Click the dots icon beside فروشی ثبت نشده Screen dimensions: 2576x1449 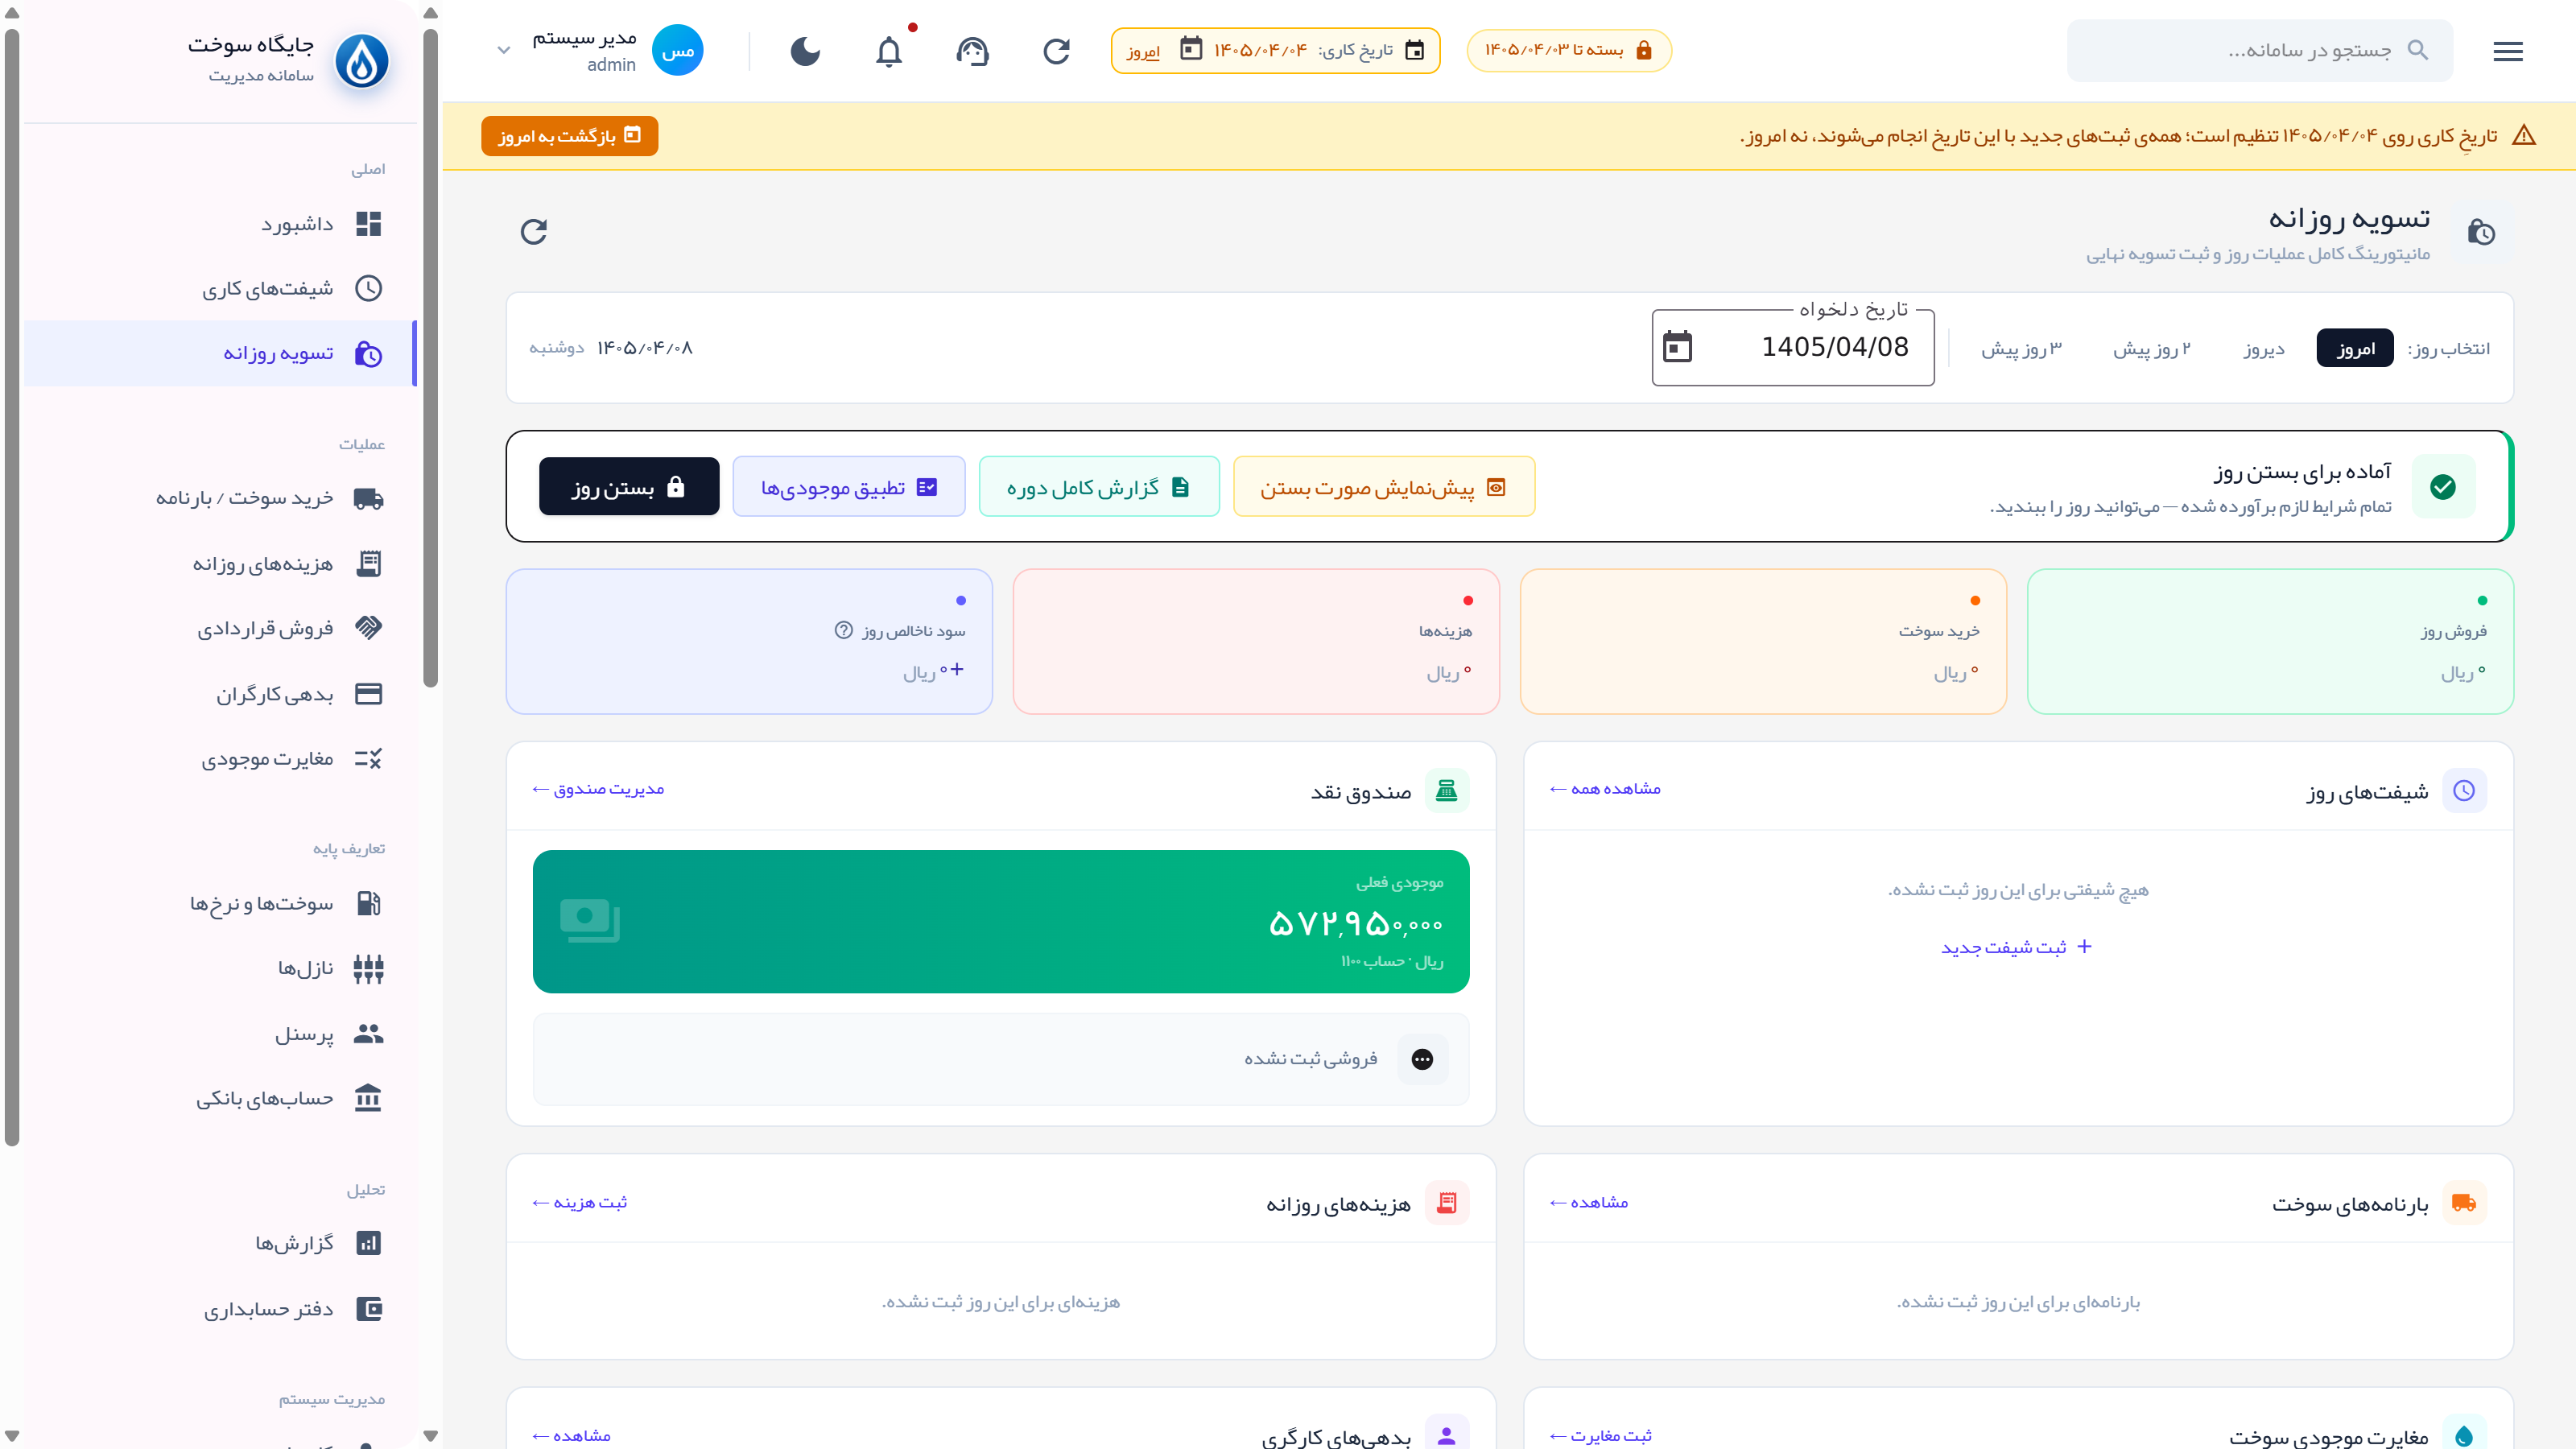coord(1422,1059)
